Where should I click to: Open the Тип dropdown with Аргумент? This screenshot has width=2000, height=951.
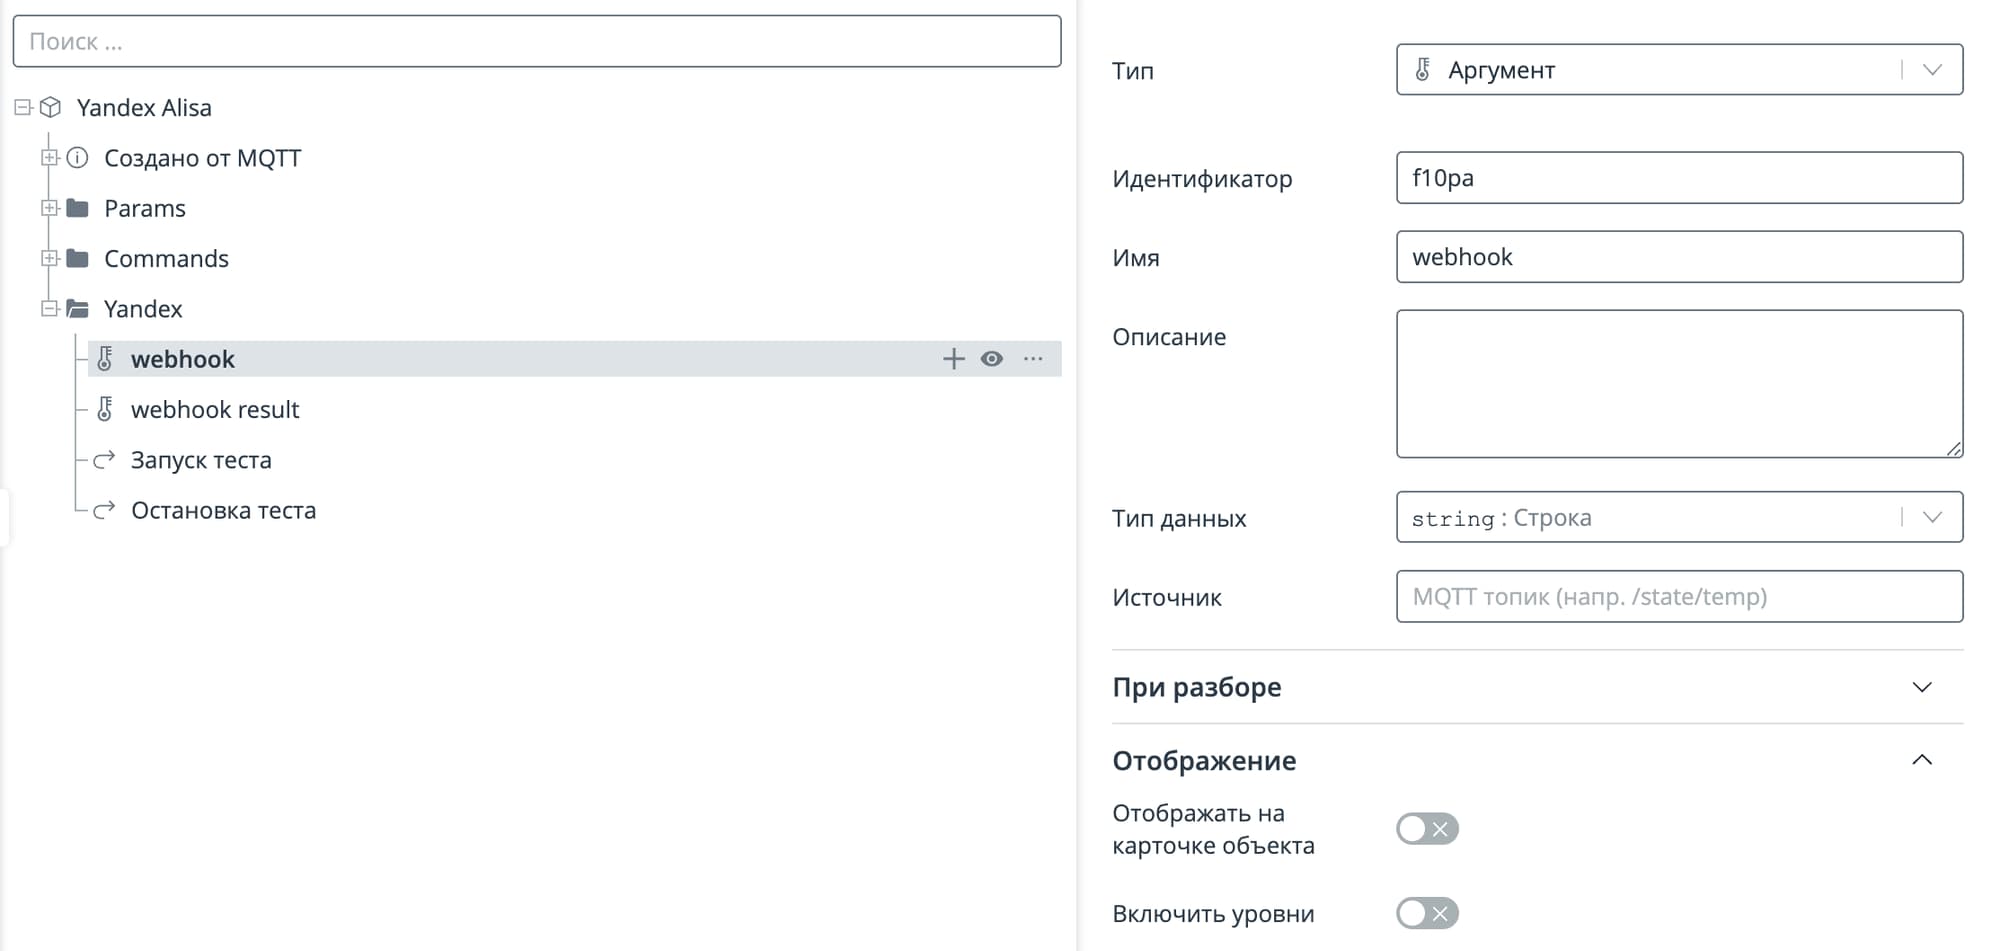(1678, 70)
